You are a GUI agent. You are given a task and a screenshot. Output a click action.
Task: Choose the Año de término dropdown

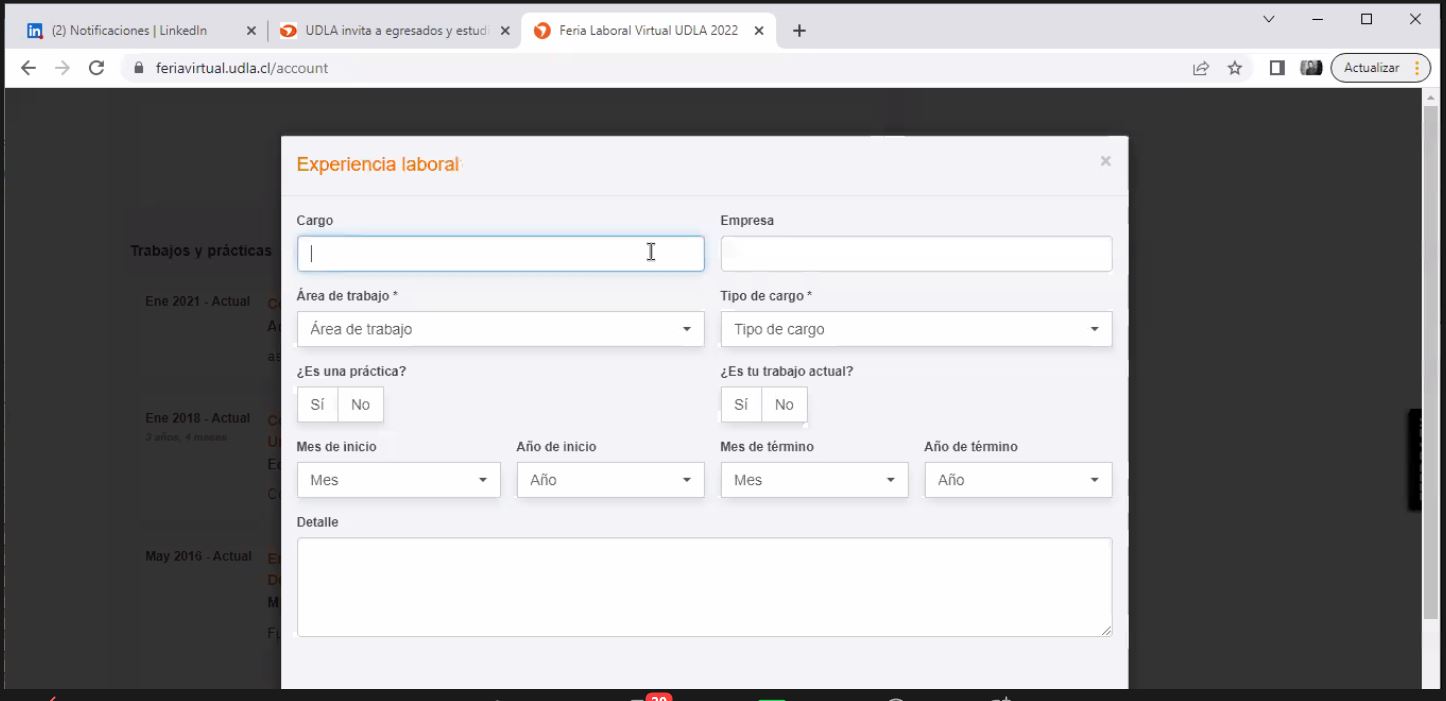(1017, 480)
